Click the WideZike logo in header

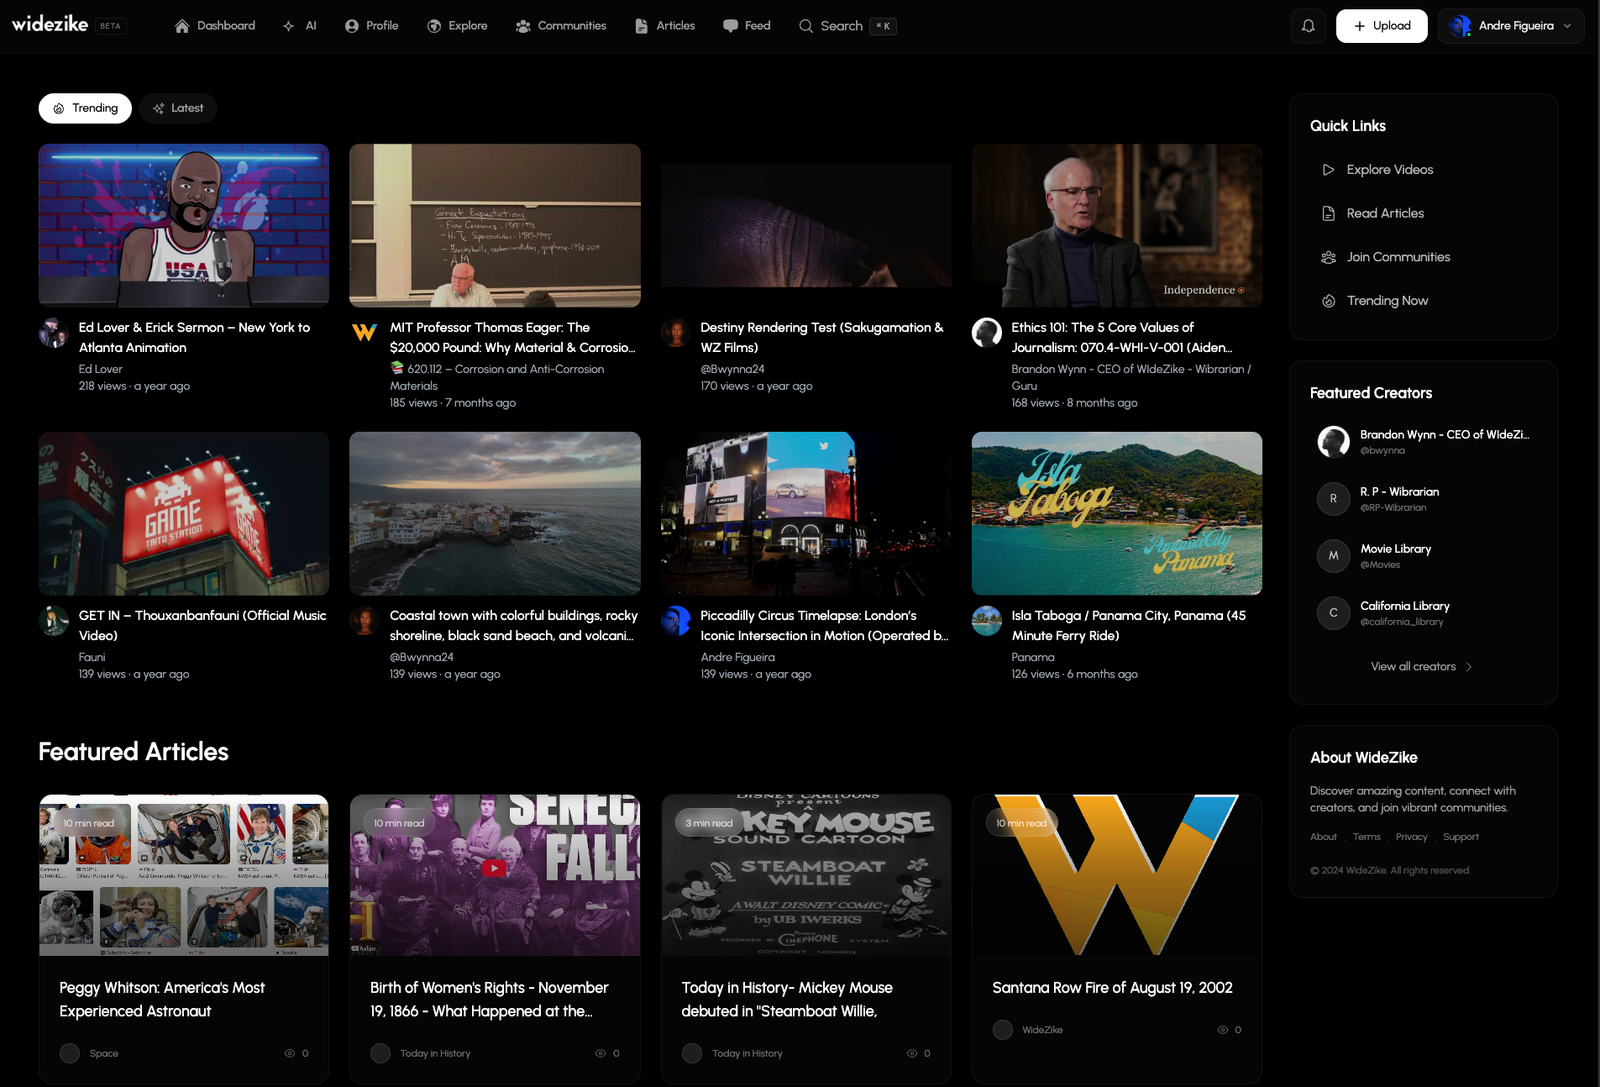tap(51, 25)
